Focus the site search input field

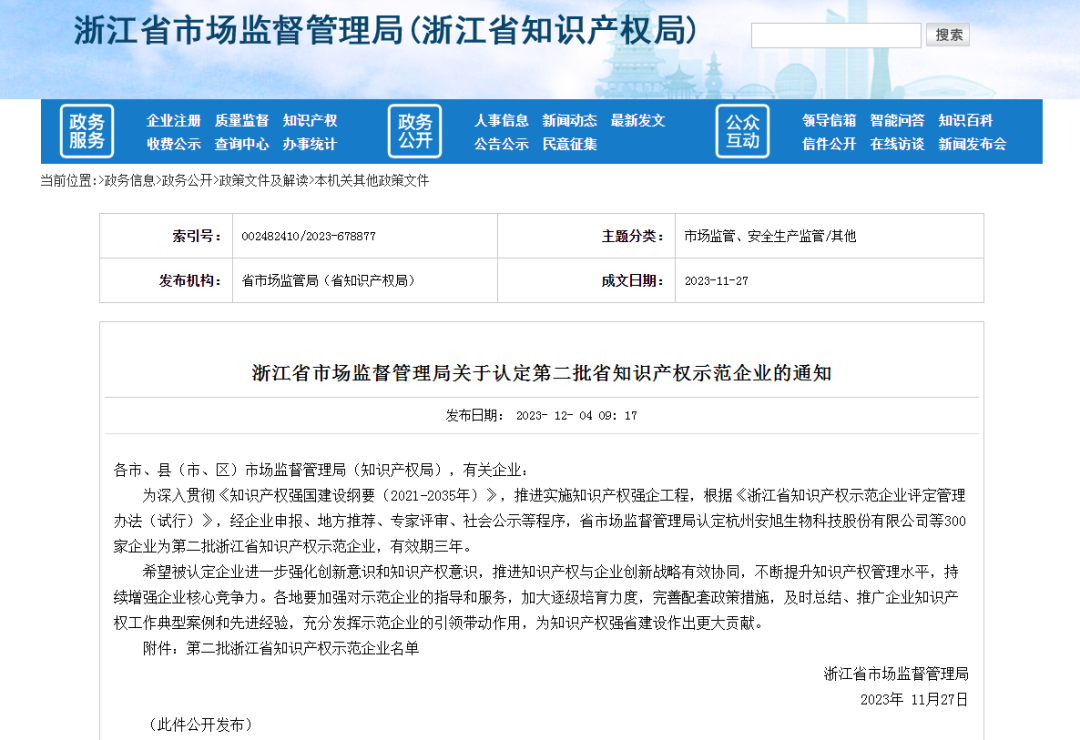click(x=836, y=35)
